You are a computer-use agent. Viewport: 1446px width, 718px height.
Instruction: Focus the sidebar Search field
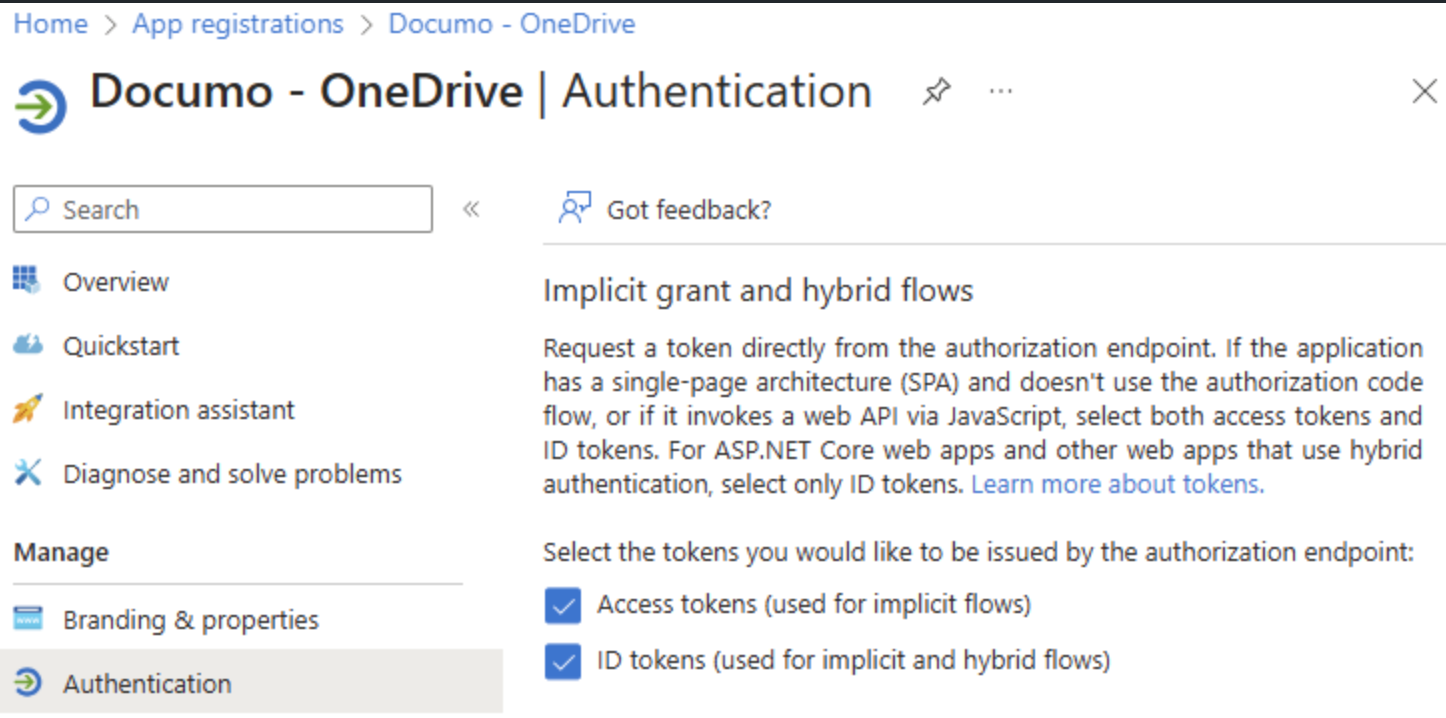coord(223,209)
